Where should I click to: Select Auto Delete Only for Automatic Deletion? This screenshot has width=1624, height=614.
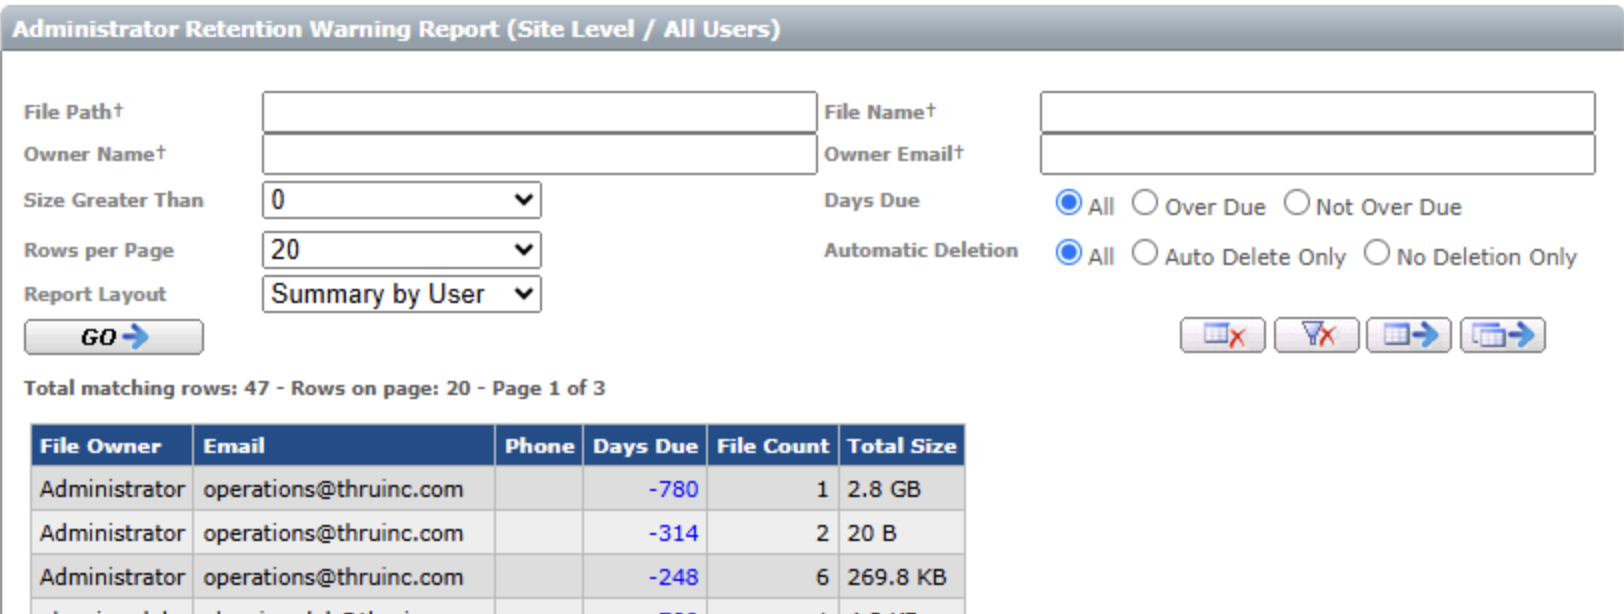(x=1145, y=254)
